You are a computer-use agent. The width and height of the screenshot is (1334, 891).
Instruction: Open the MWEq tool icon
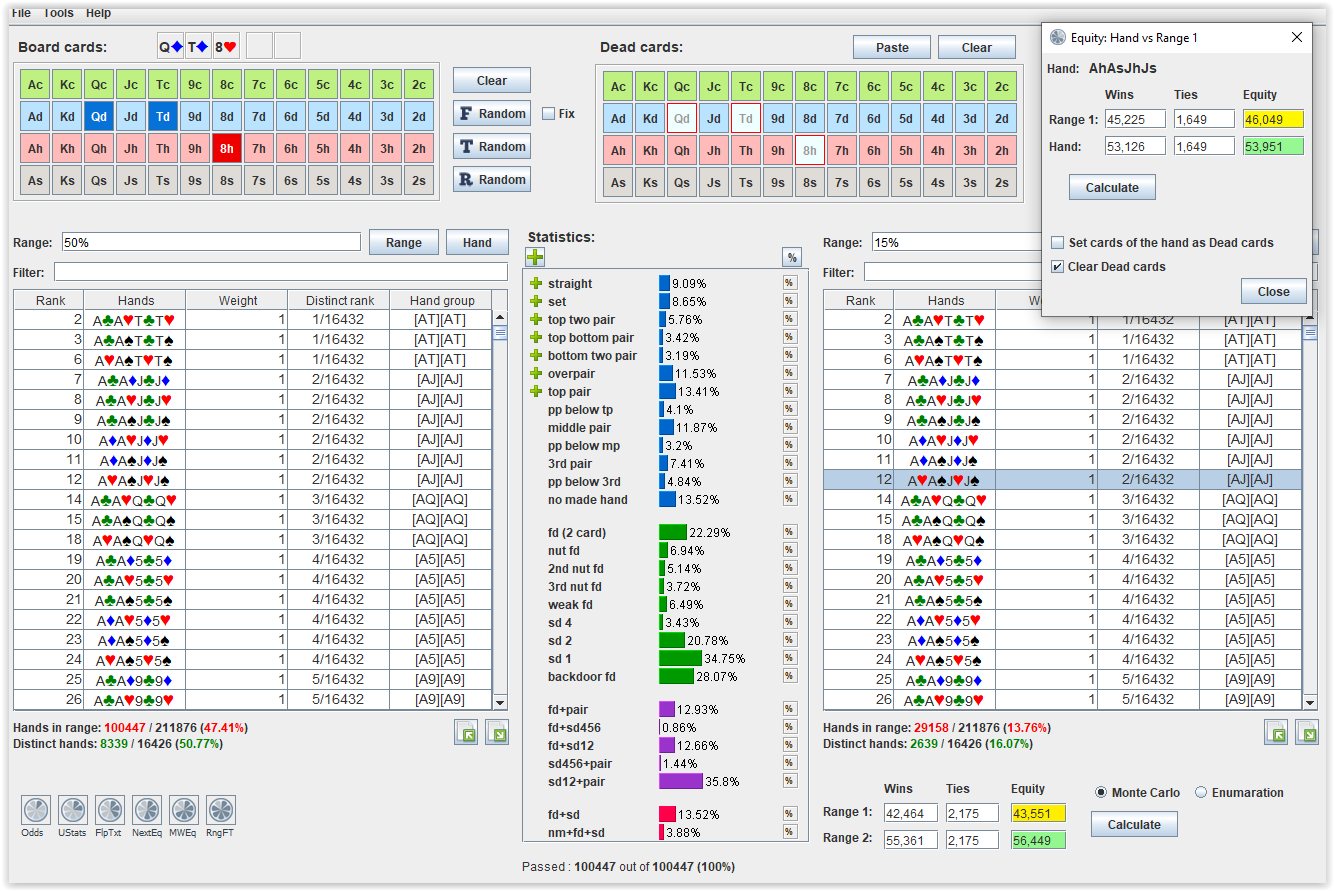184,810
